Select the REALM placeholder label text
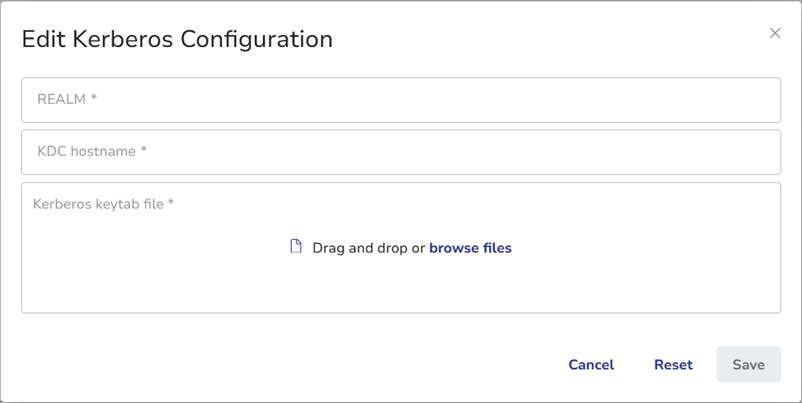This screenshot has height=403, width=802. click(x=66, y=99)
